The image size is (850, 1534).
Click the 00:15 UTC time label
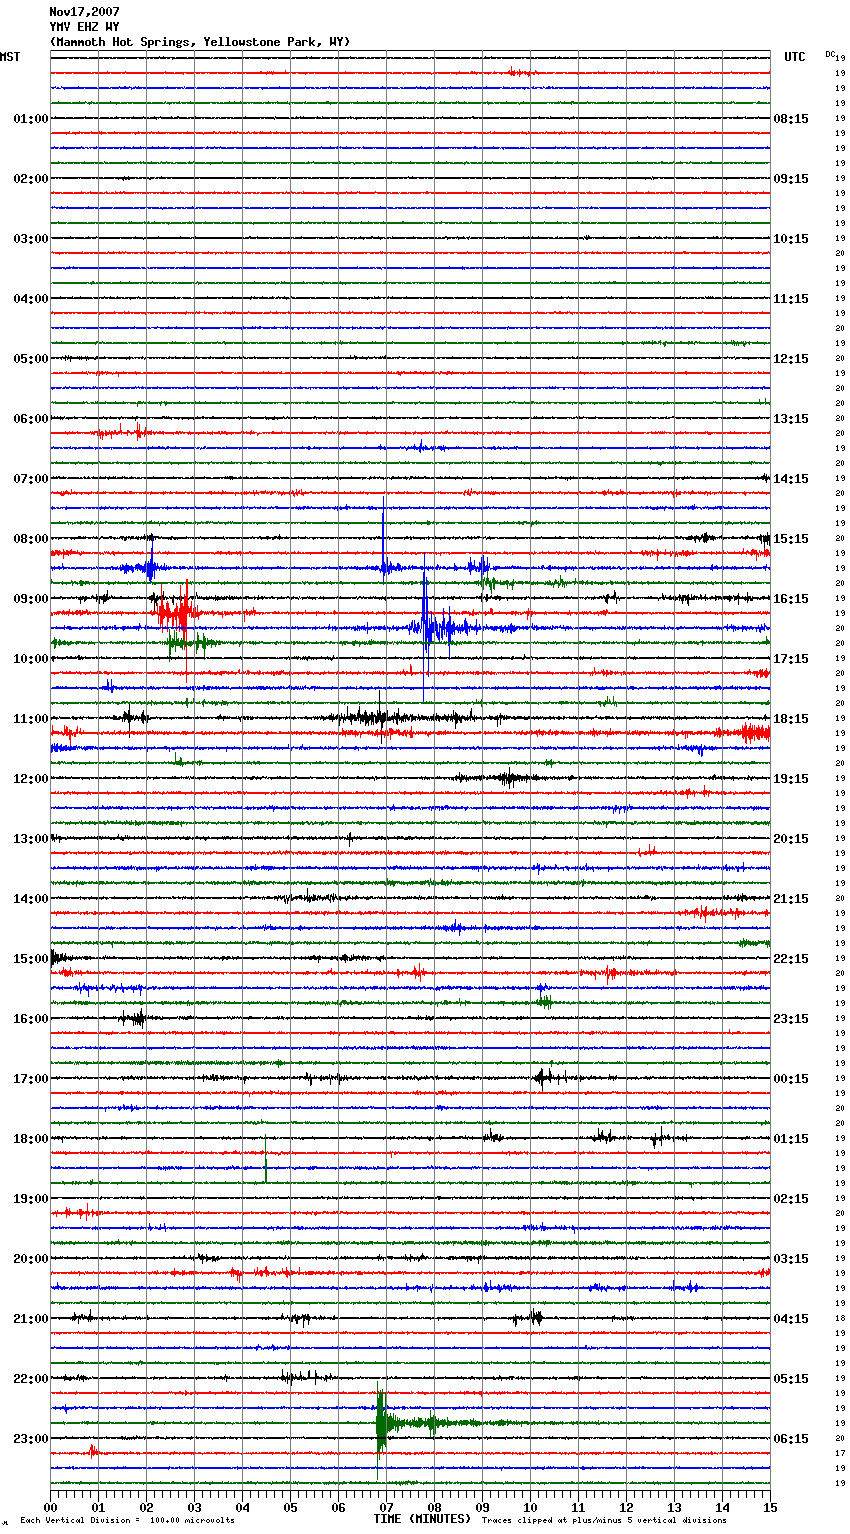click(x=791, y=1079)
